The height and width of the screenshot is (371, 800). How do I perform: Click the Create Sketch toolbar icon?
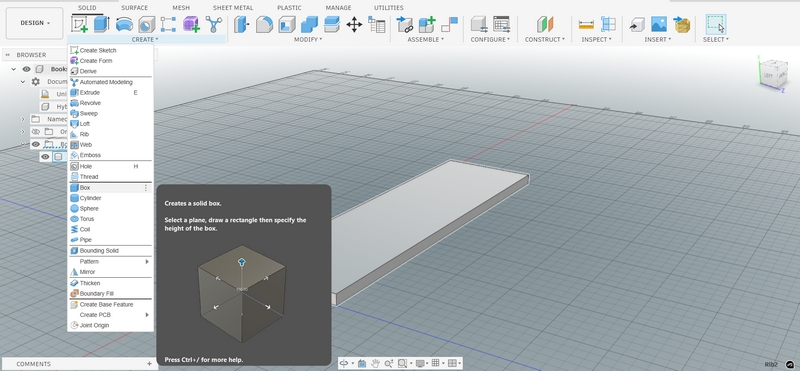tap(79, 24)
